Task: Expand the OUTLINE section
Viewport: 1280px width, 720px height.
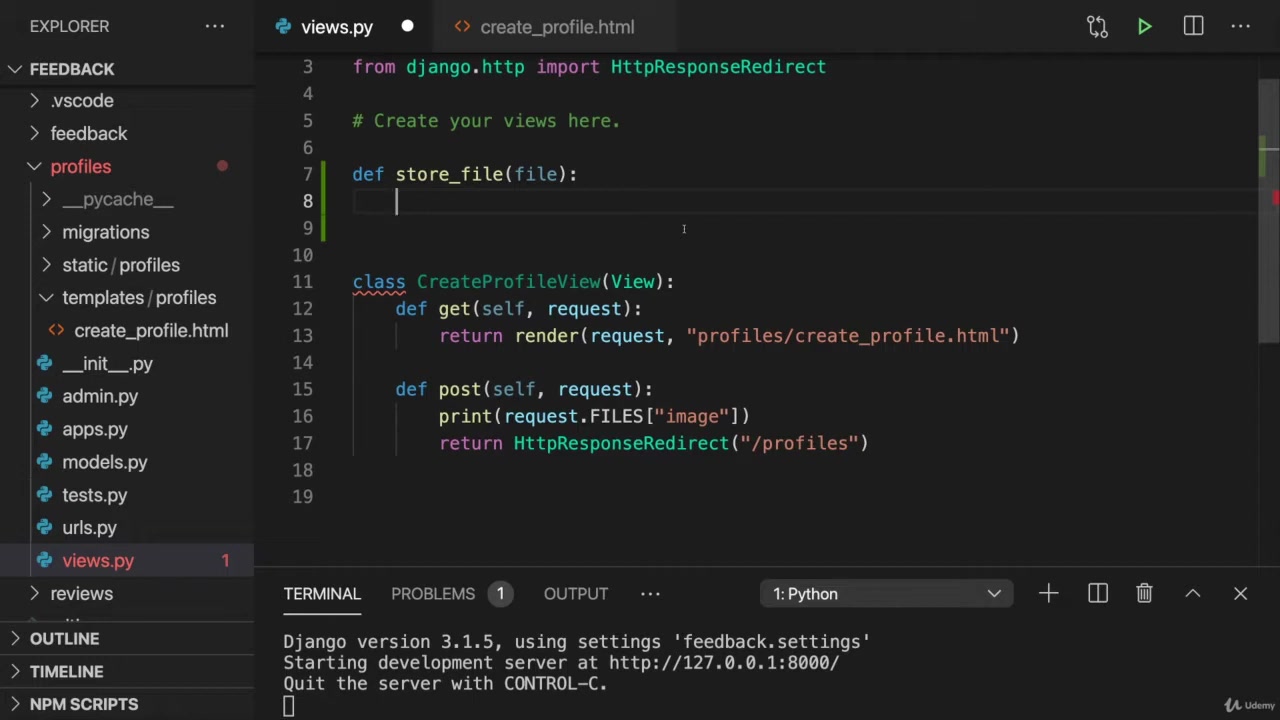Action: tap(64, 639)
